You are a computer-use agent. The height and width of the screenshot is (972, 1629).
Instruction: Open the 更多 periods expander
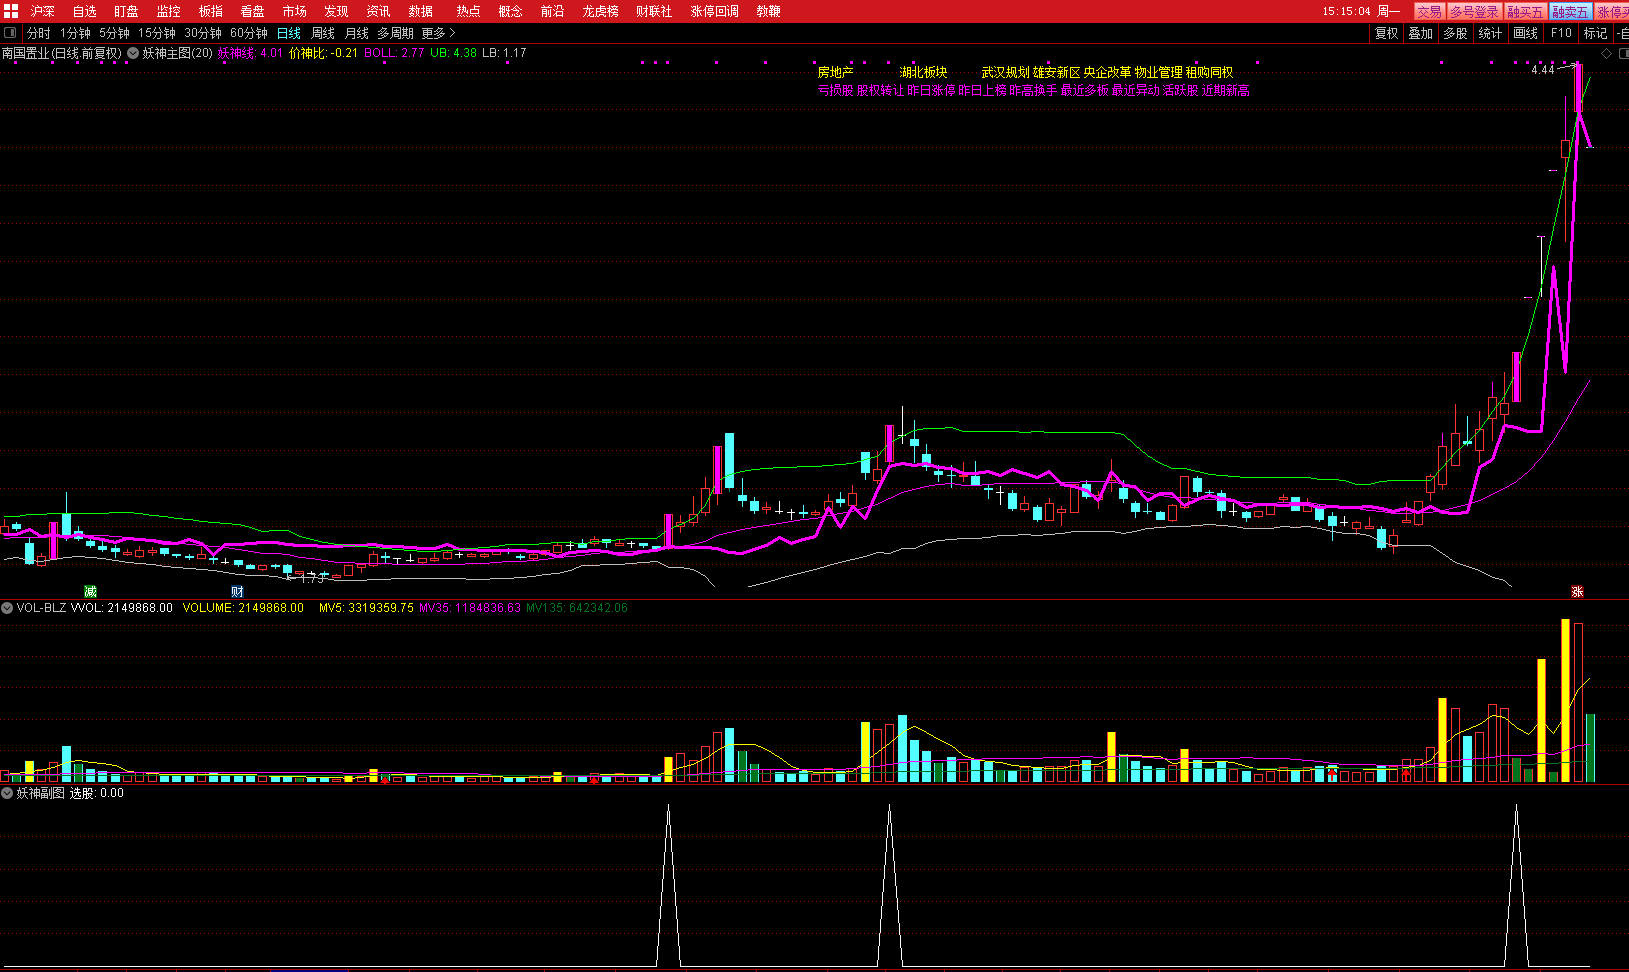click(x=438, y=33)
